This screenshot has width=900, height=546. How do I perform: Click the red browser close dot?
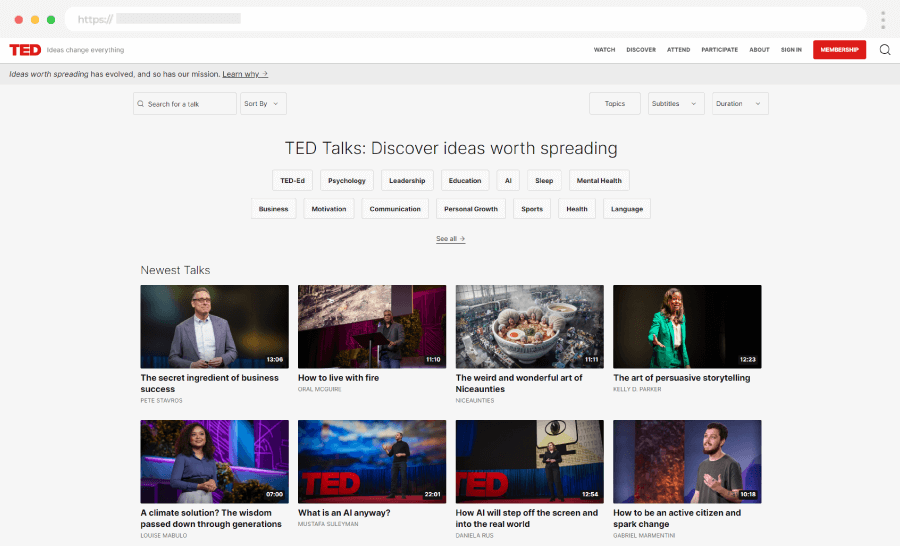pos(18,20)
